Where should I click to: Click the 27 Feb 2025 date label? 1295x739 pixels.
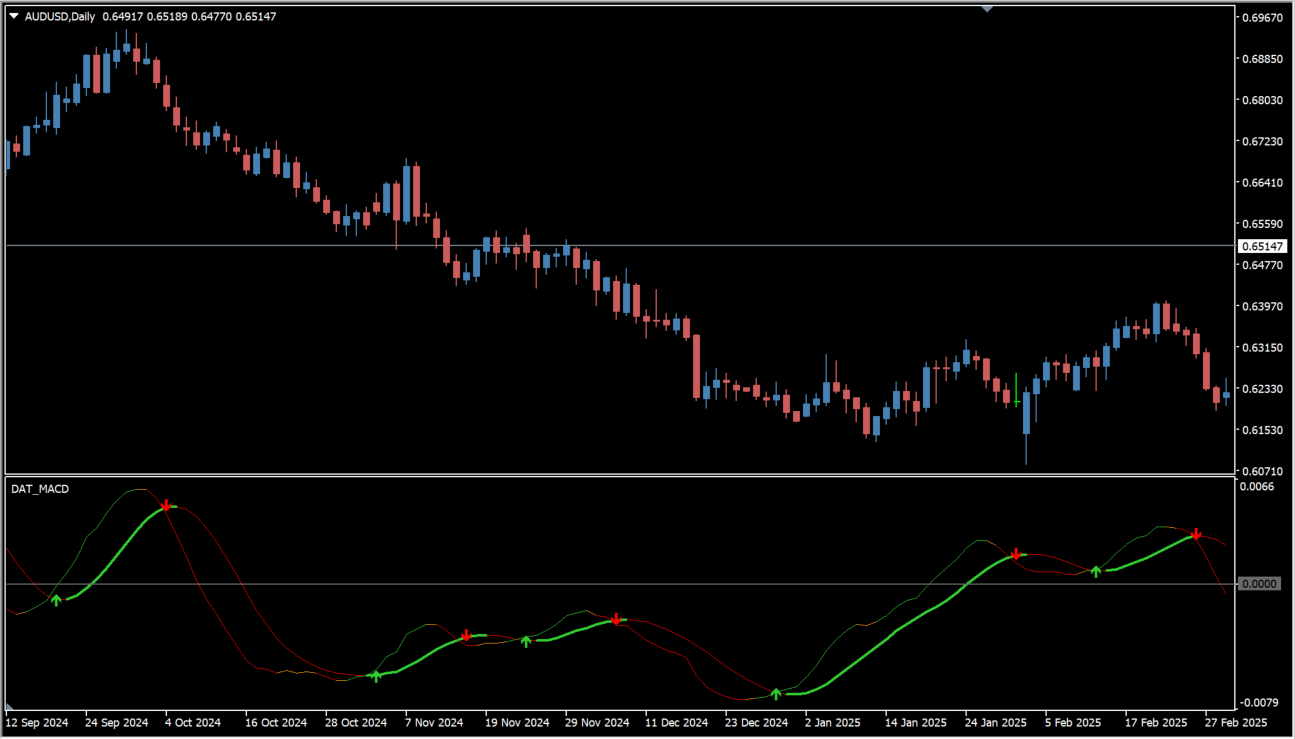pyautogui.click(x=1236, y=722)
